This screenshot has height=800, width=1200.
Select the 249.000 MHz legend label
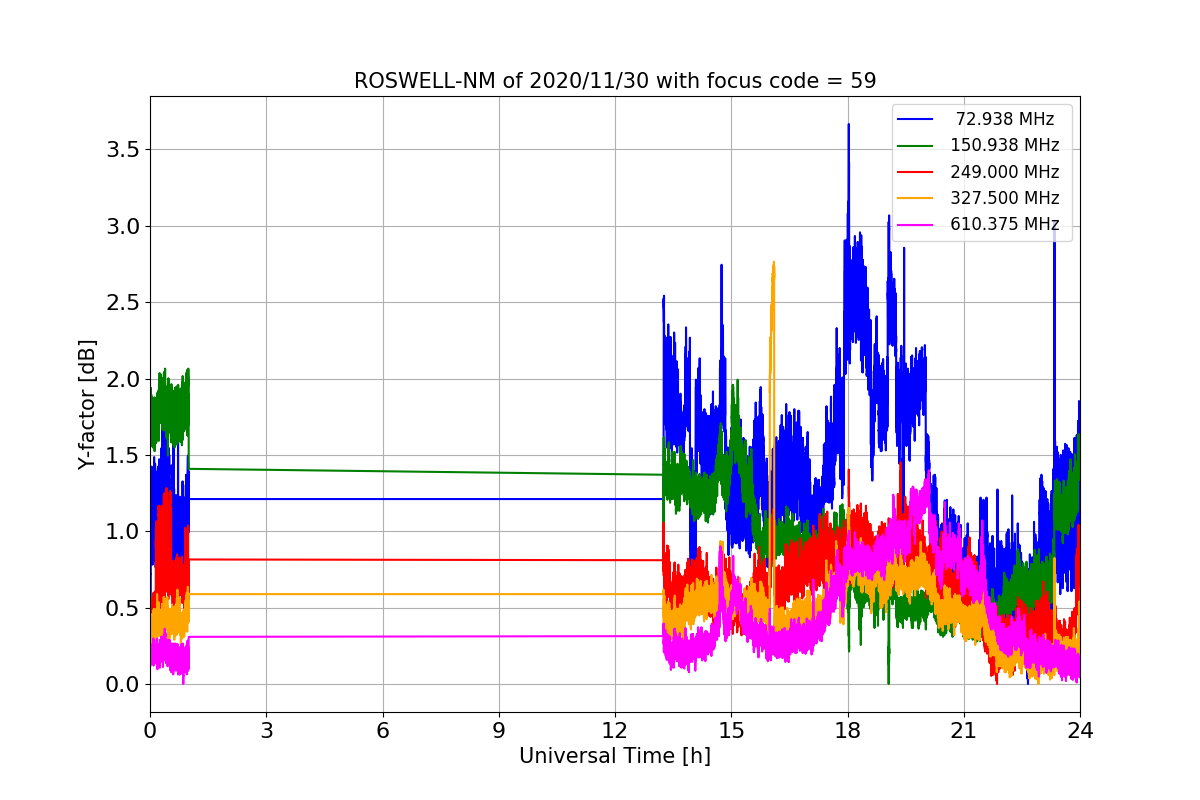[1005, 172]
